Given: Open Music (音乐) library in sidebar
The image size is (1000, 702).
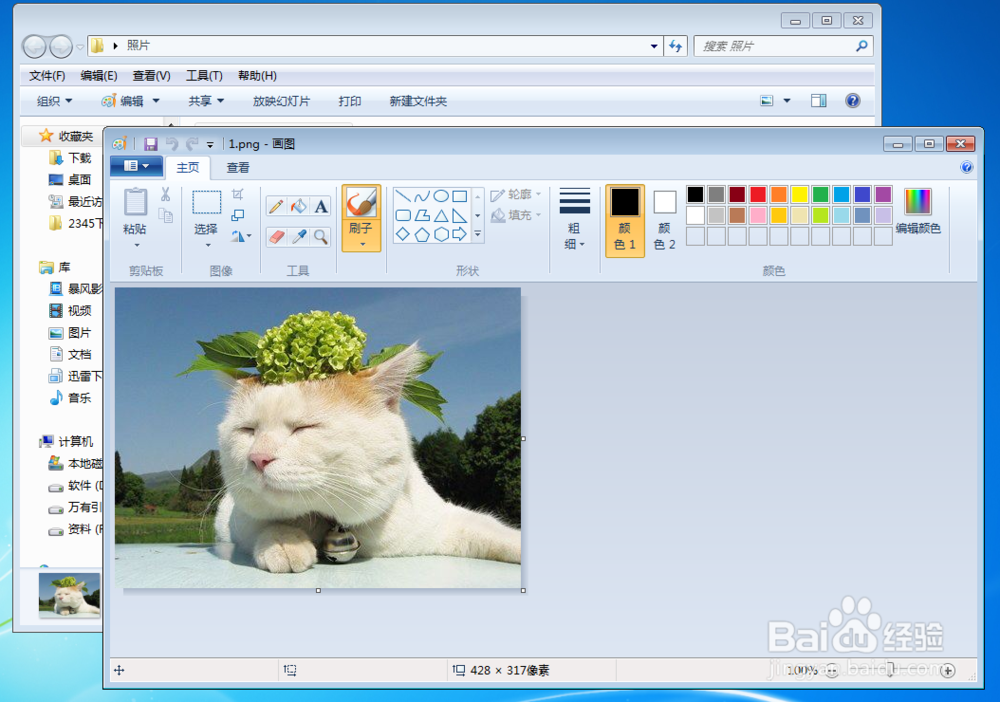Looking at the screenshot, I should 71,398.
